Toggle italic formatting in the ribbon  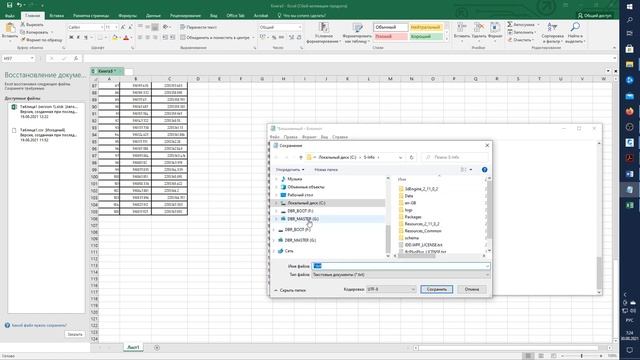(x=78, y=38)
